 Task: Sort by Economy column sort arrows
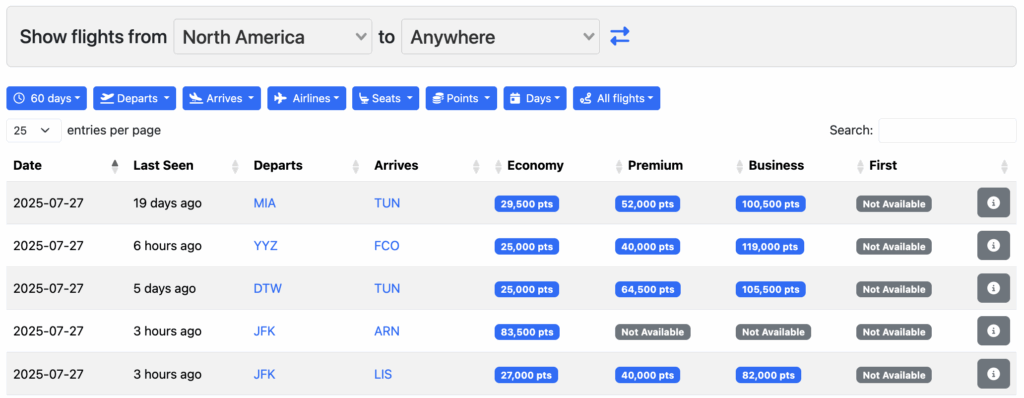point(498,166)
